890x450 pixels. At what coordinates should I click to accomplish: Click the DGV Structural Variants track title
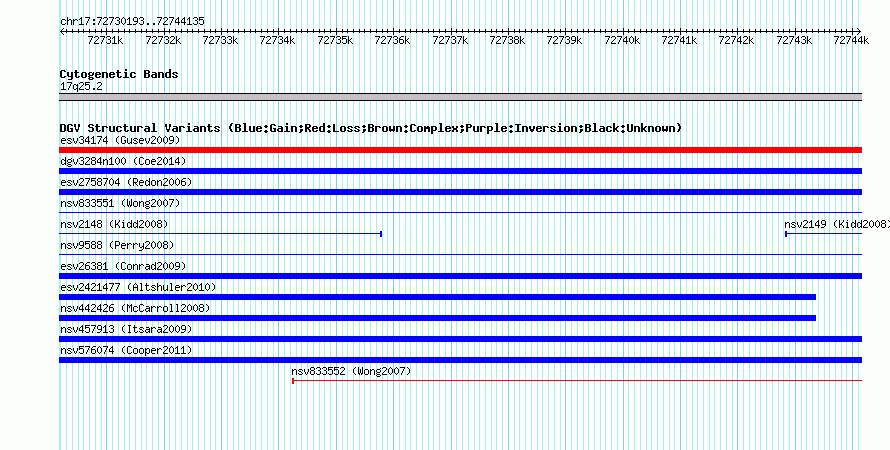click(x=370, y=128)
